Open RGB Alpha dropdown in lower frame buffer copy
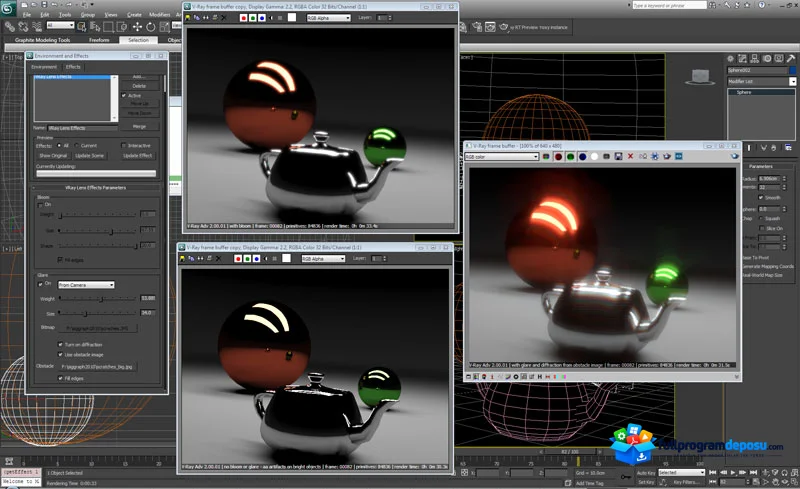The width and height of the screenshot is (800, 489). tap(323, 259)
